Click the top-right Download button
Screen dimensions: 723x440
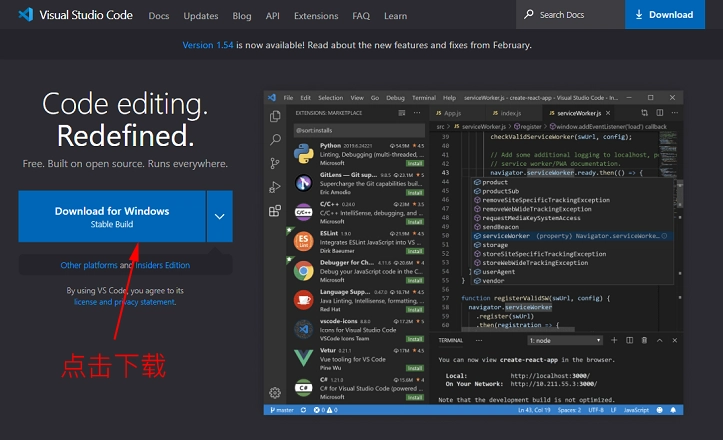coord(664,14)
